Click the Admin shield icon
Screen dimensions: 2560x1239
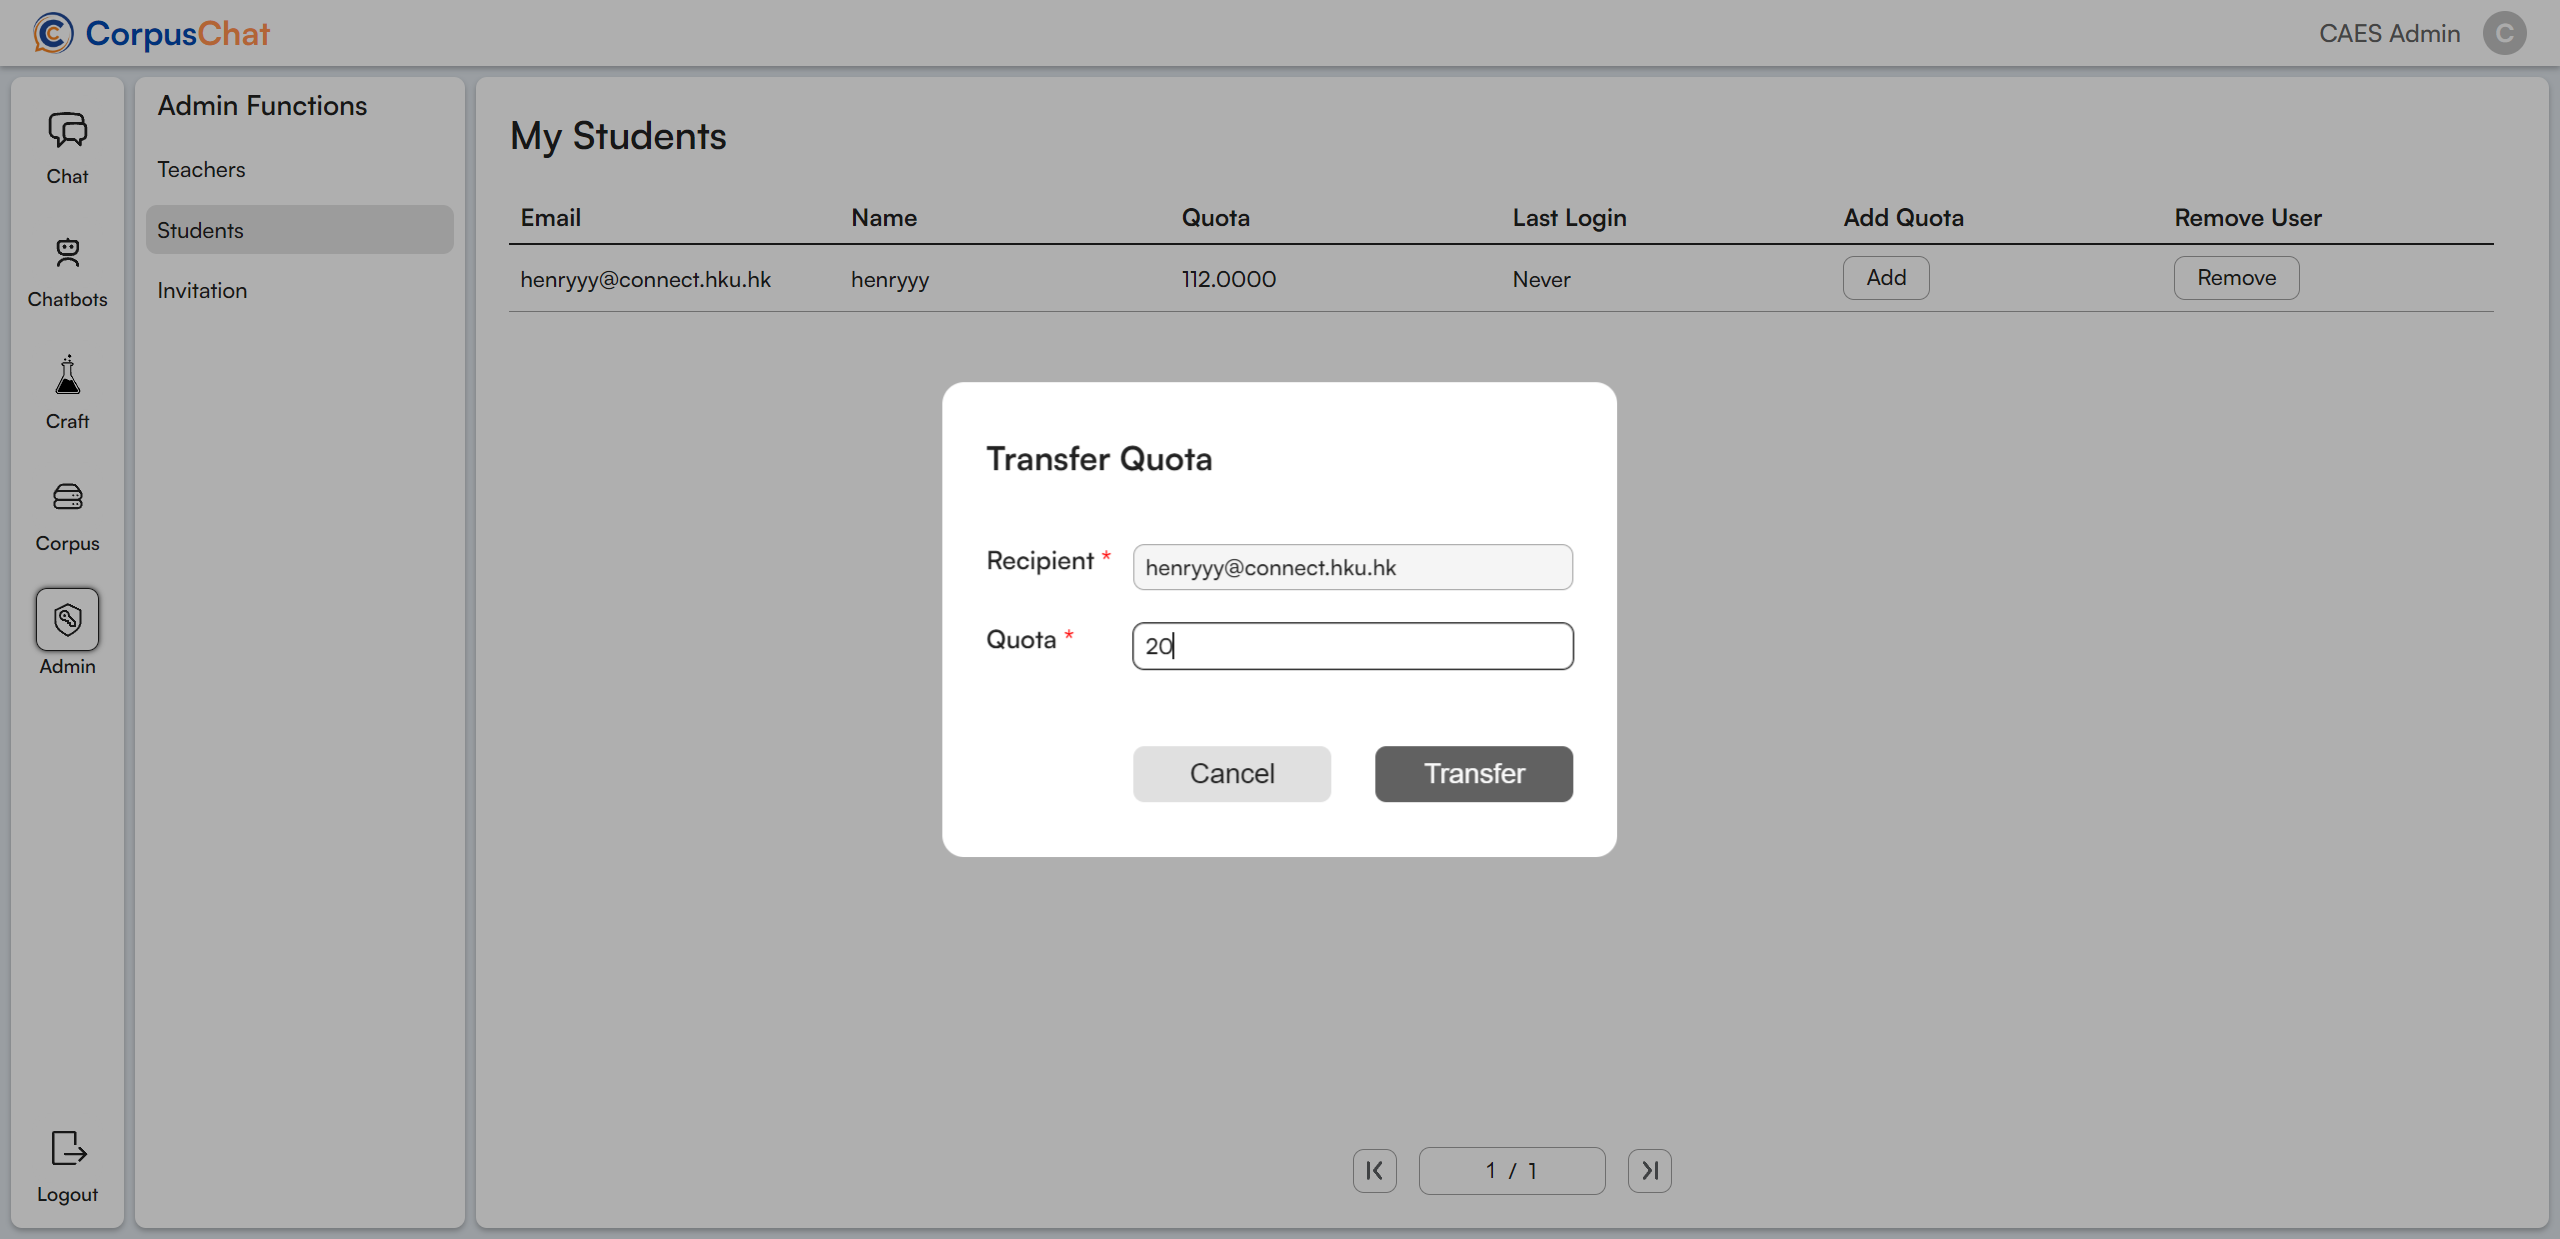coord(67,620)
